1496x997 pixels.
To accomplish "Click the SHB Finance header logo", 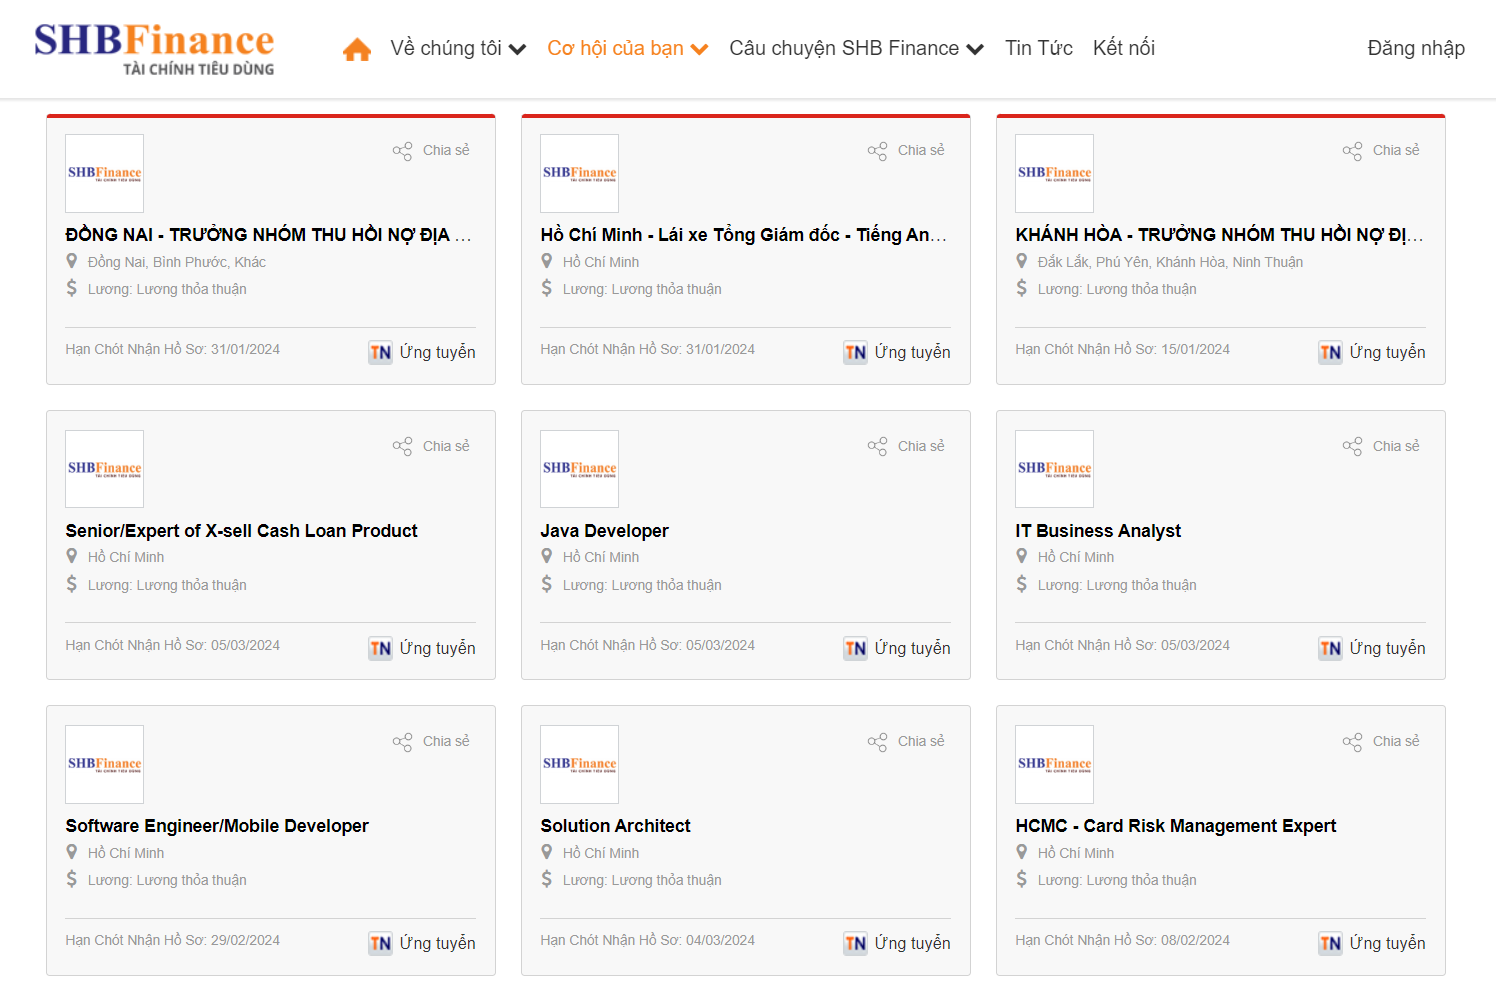I will click(x=154, y=49).
